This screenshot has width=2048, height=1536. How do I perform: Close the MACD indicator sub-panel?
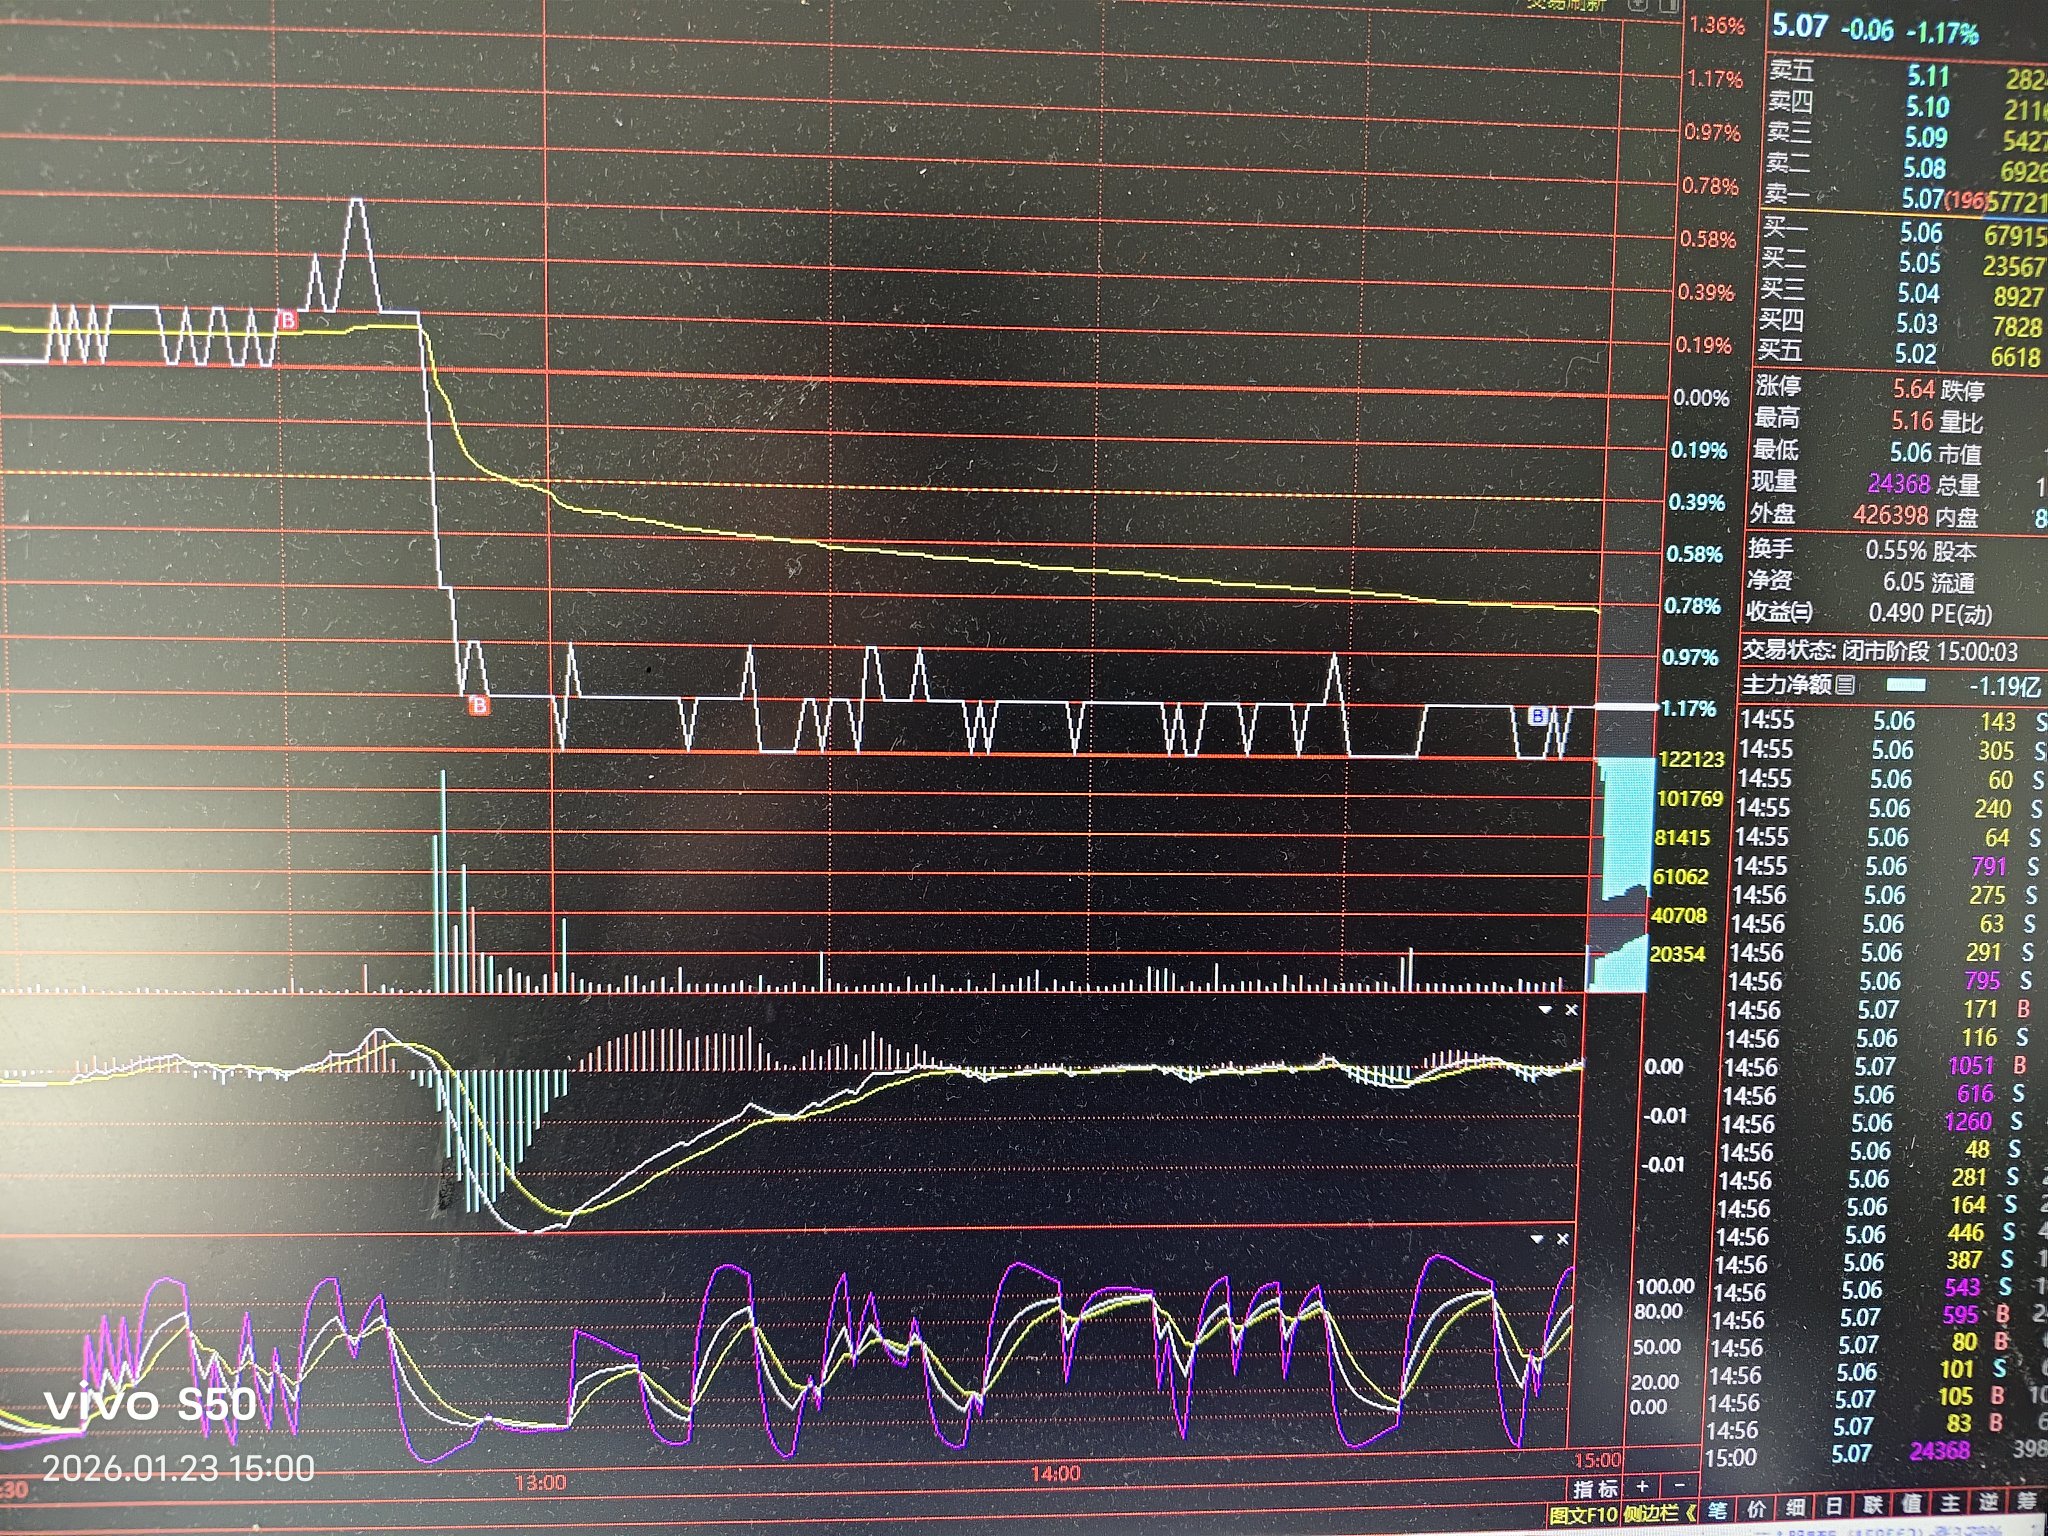coord(1571,1010)
